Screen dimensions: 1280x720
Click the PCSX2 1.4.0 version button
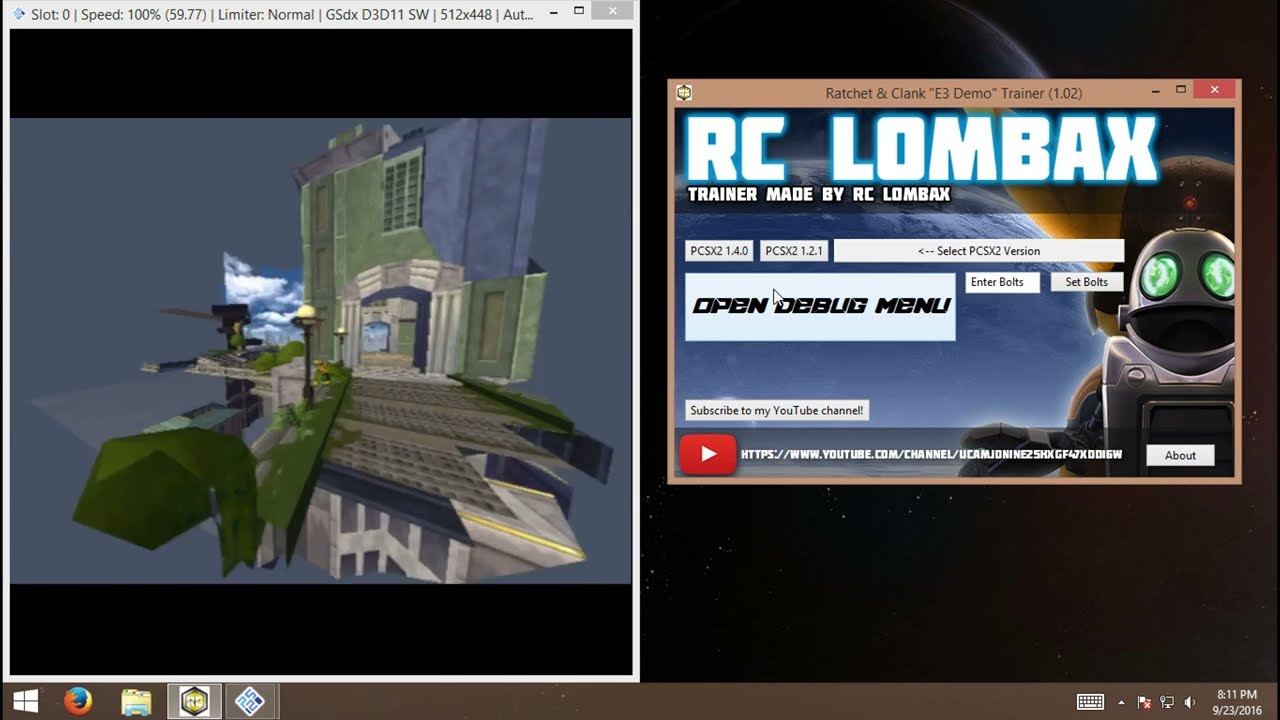[719, 251]
